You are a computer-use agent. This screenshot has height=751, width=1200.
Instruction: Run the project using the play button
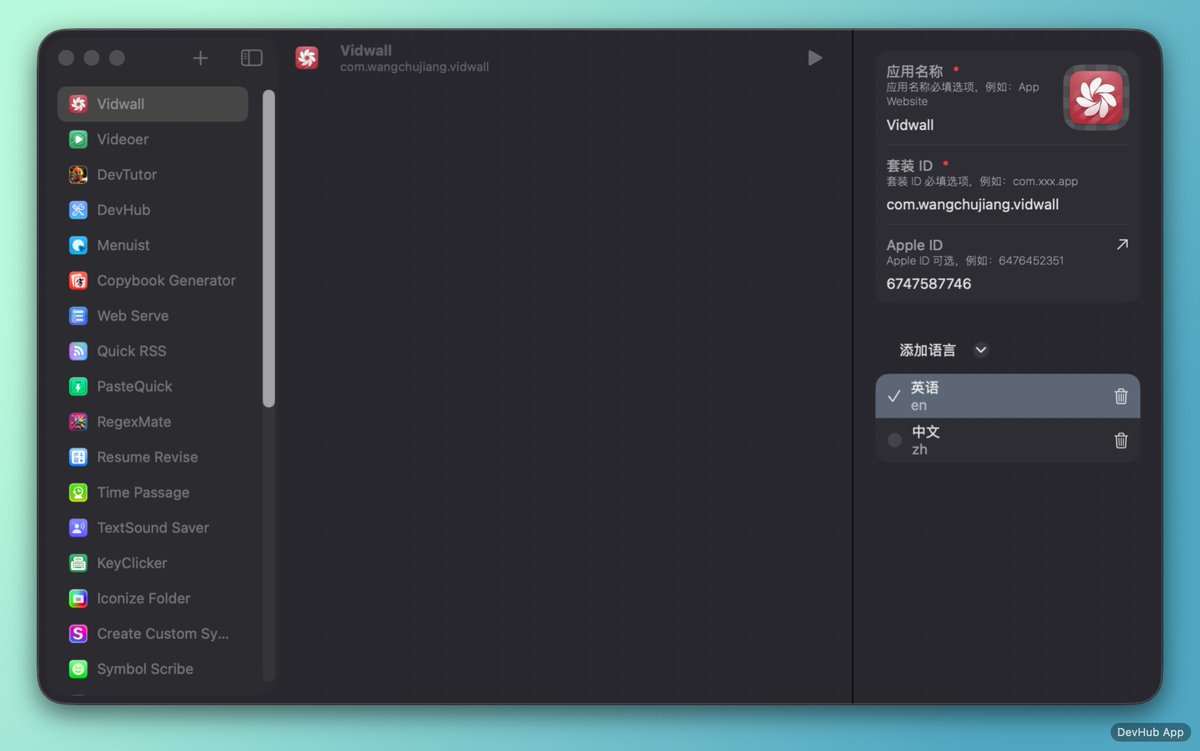[x=814, y=57]
